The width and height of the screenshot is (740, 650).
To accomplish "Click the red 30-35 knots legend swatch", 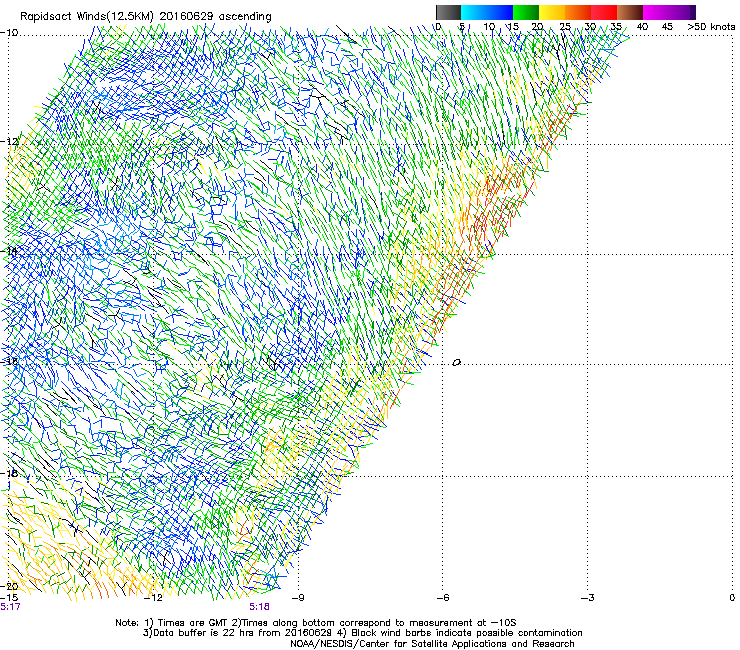I will [x=604, y=12].
